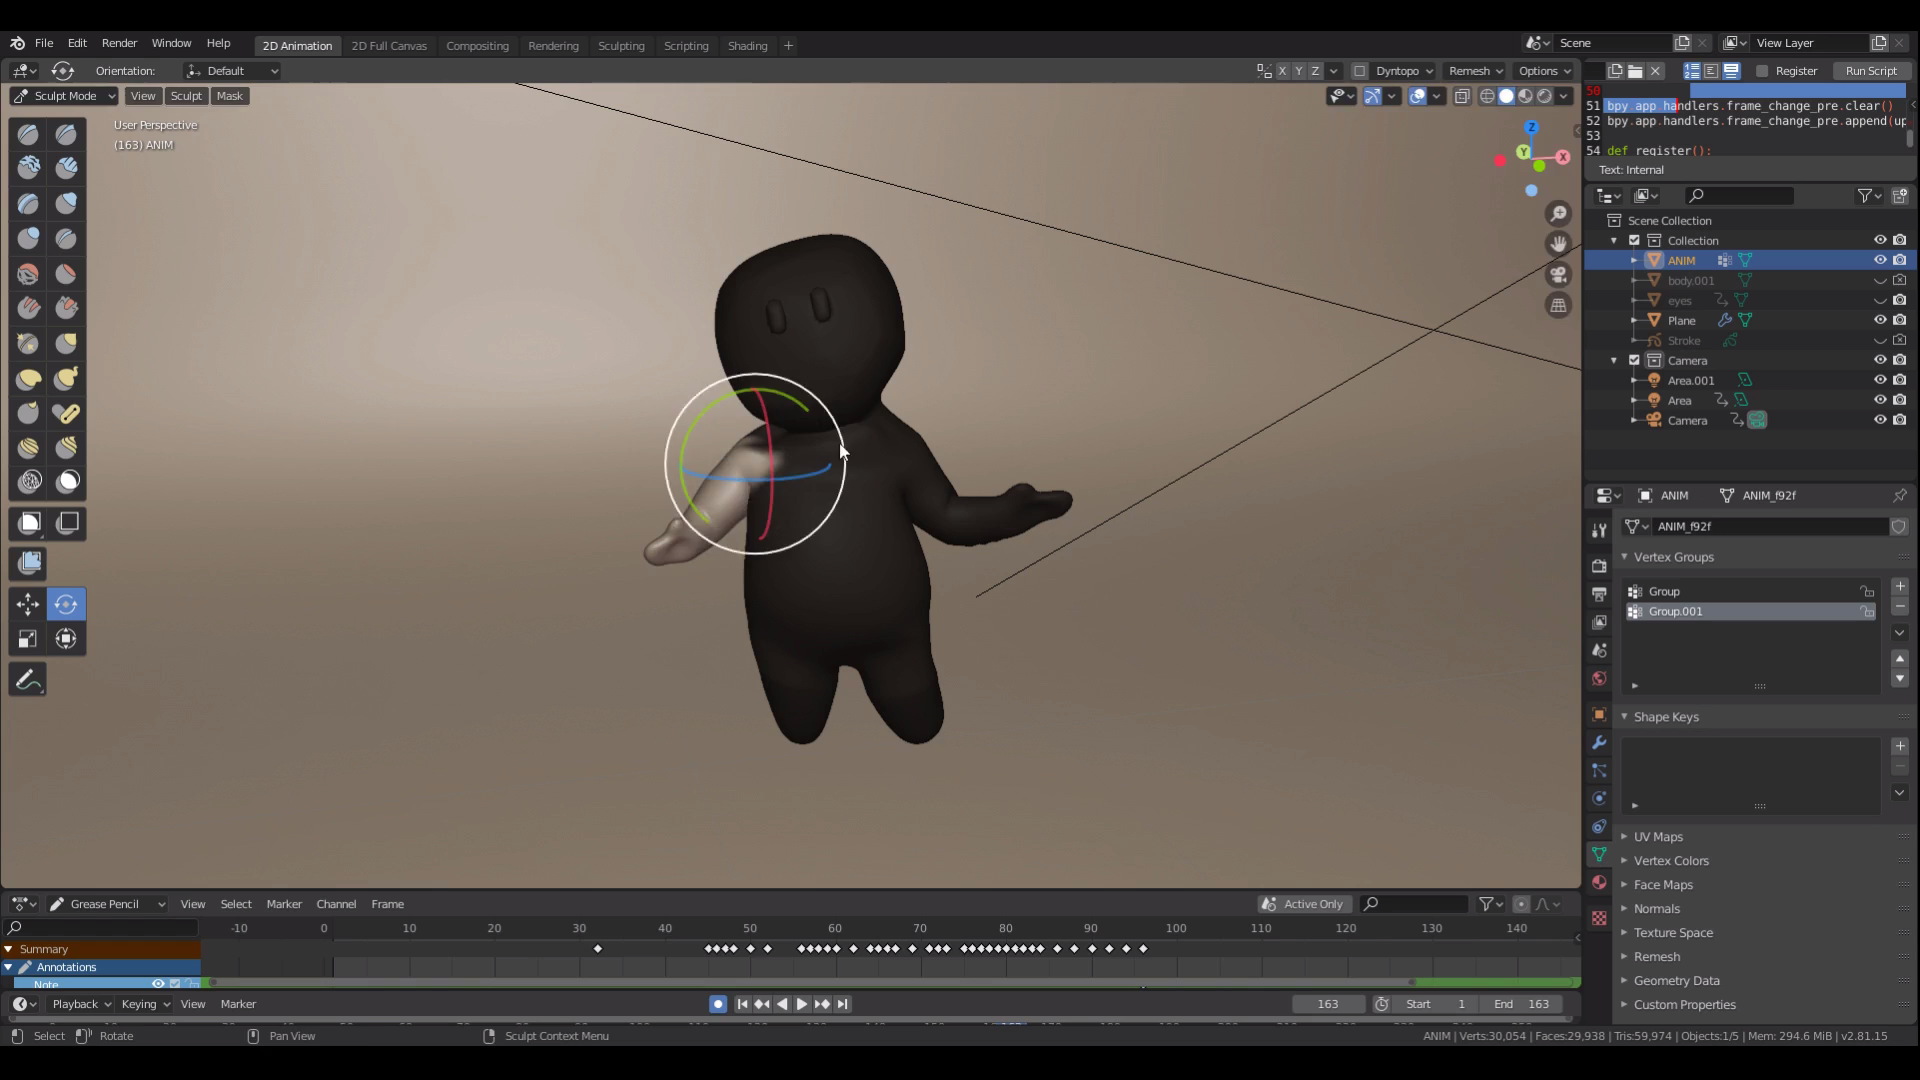Screen dimensions: 1920x1080
Task: Select the Inflate brush
Action: tap(66, 203)
